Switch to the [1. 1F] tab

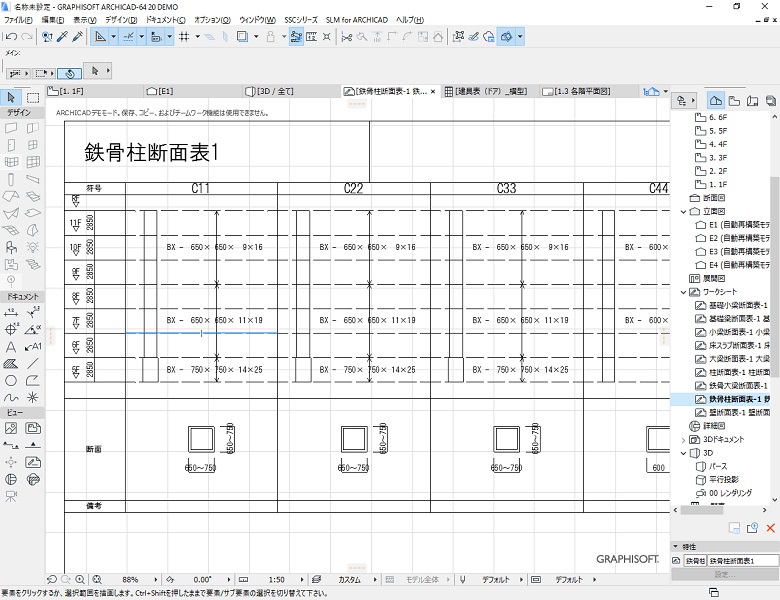click(x=95, y=91)
